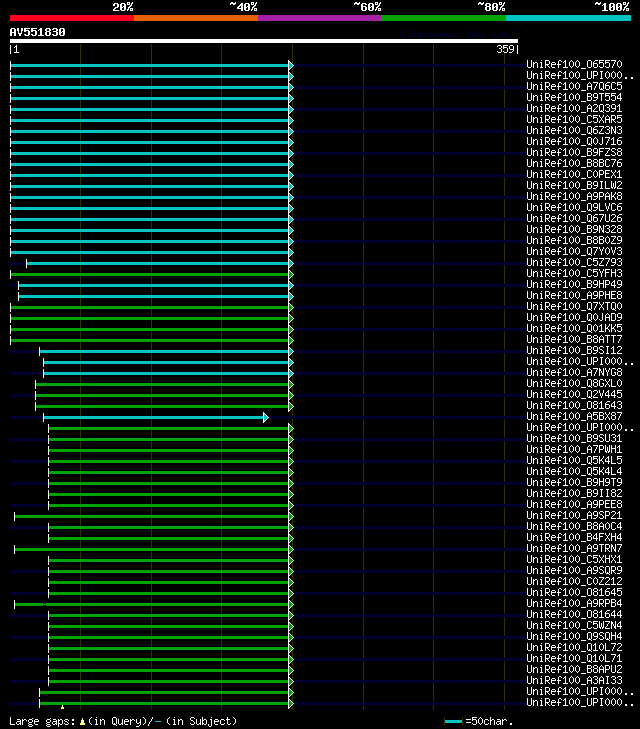The image size is (640, 729).
Task: Select the UniRef100_B9SU31 label
Action: [x=574, y=438]
